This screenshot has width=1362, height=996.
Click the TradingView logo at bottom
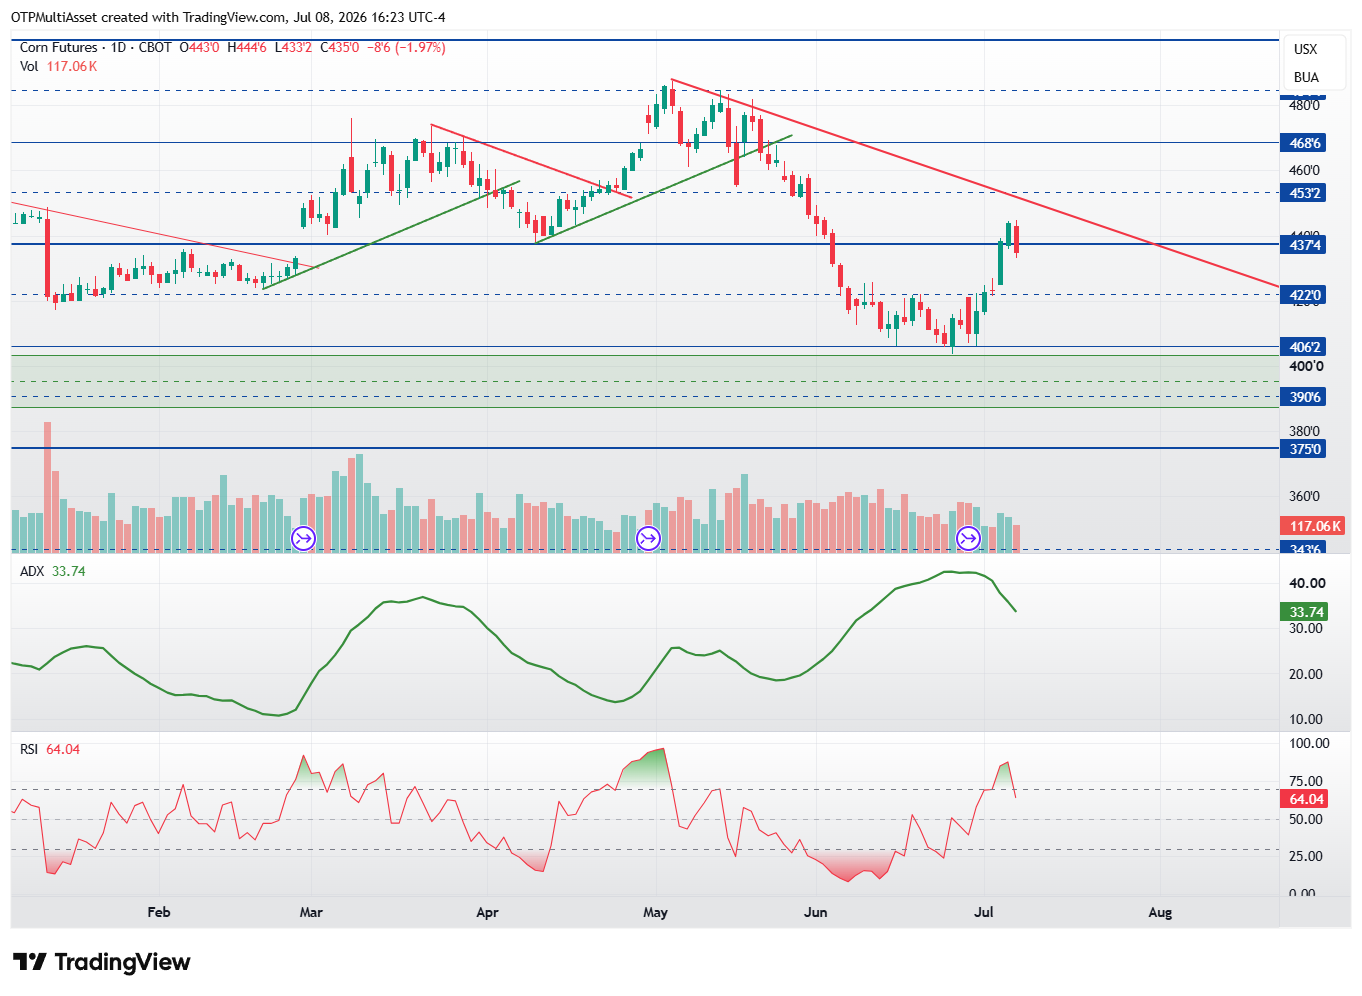101,962
